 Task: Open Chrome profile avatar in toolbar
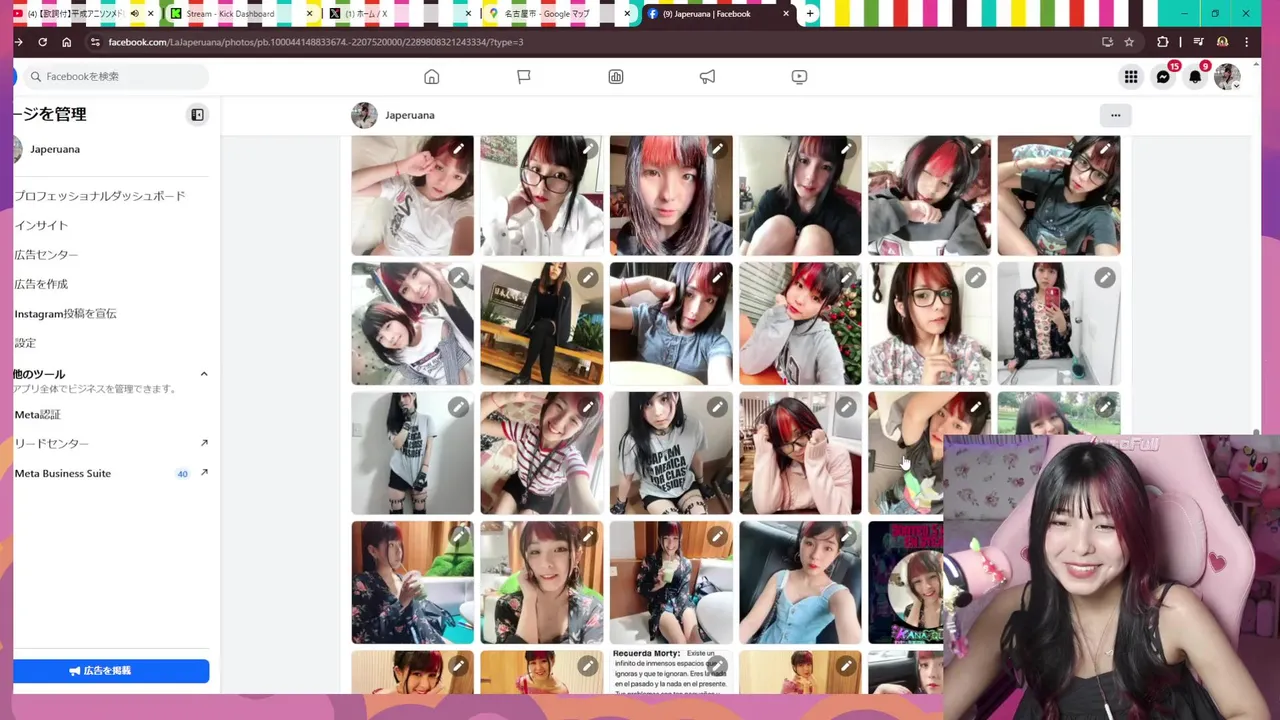tap(1222, 42)
